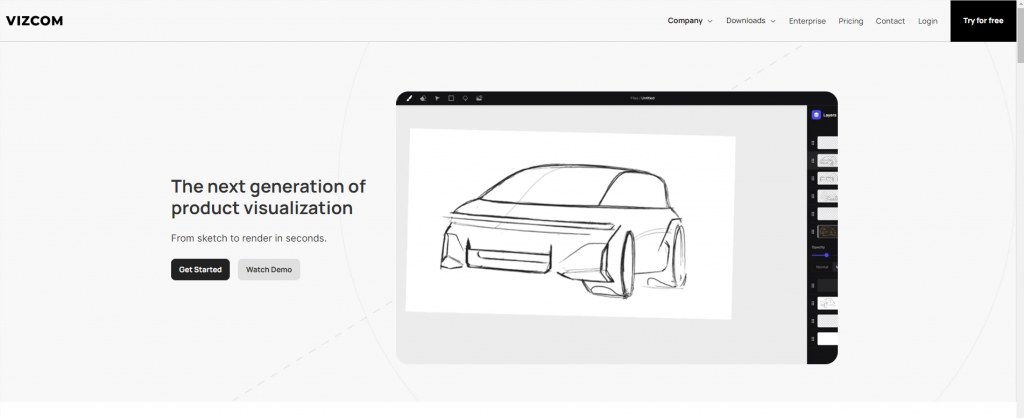Click the Get Started button
Image resolution: width=1024 pixels, height=418 pixels.
pyautogui.click(x=200, y=270)
